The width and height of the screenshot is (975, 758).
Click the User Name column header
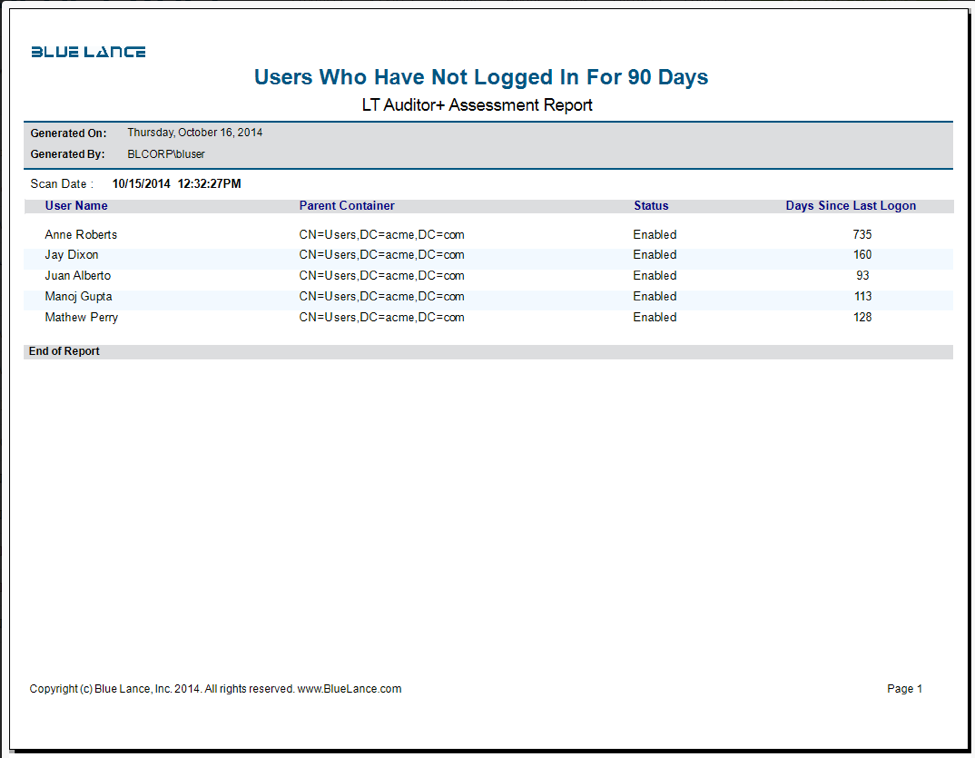[76, 206]
